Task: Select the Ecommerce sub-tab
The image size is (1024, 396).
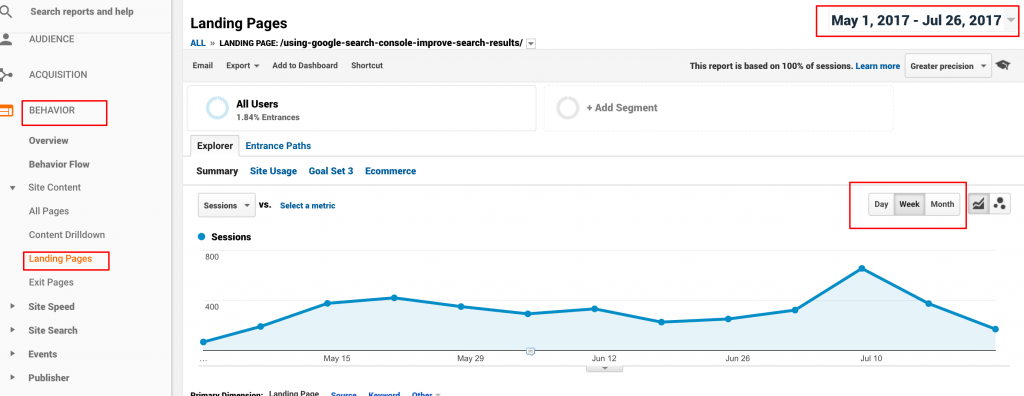Action: coord(391,171)
